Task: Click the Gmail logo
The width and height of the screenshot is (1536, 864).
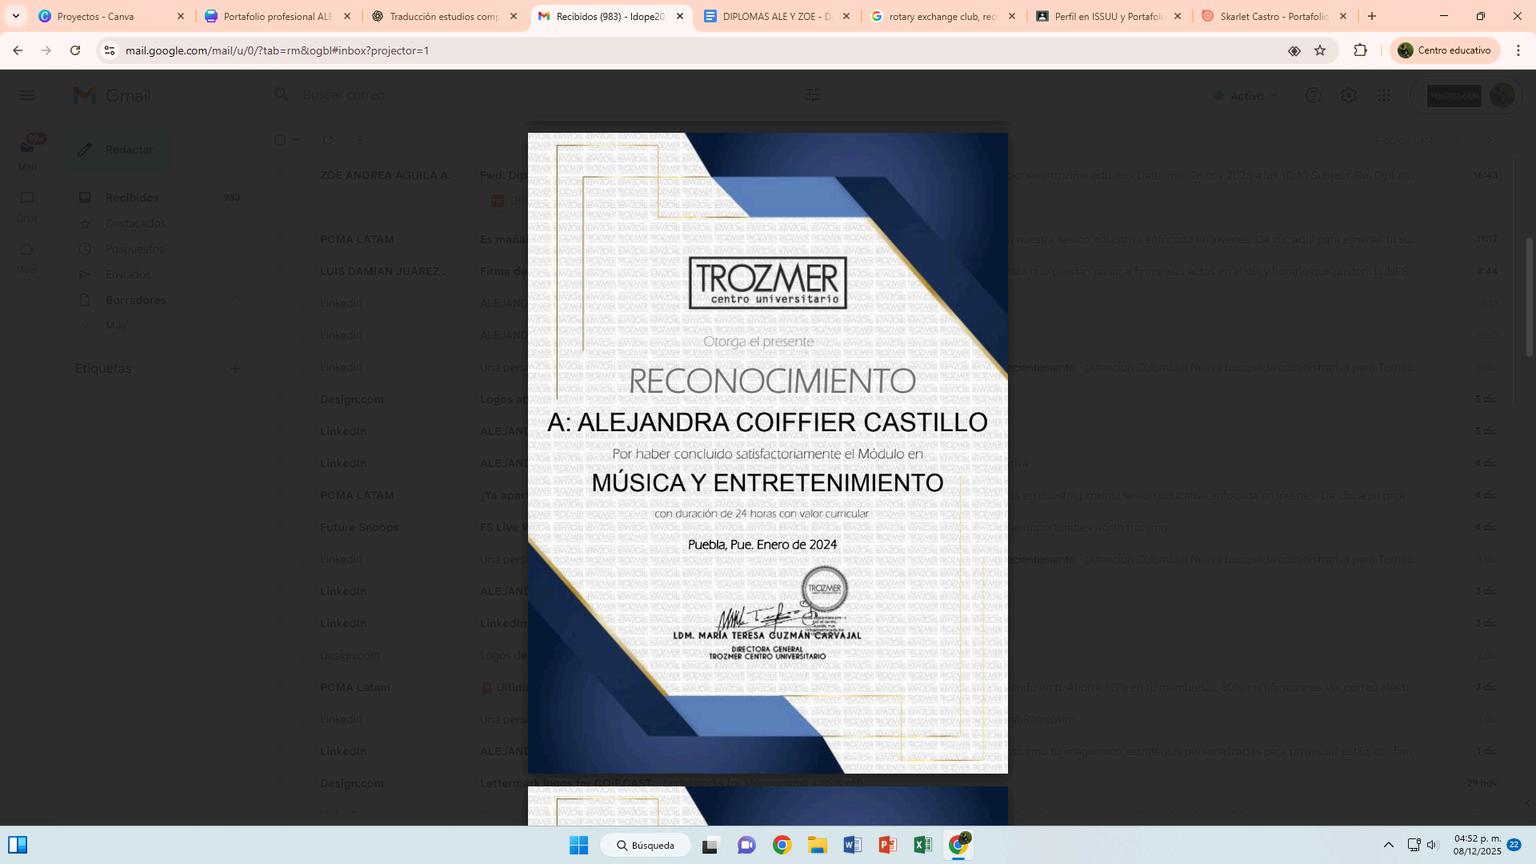Action: pyautogui.click(x=112, y=95)
